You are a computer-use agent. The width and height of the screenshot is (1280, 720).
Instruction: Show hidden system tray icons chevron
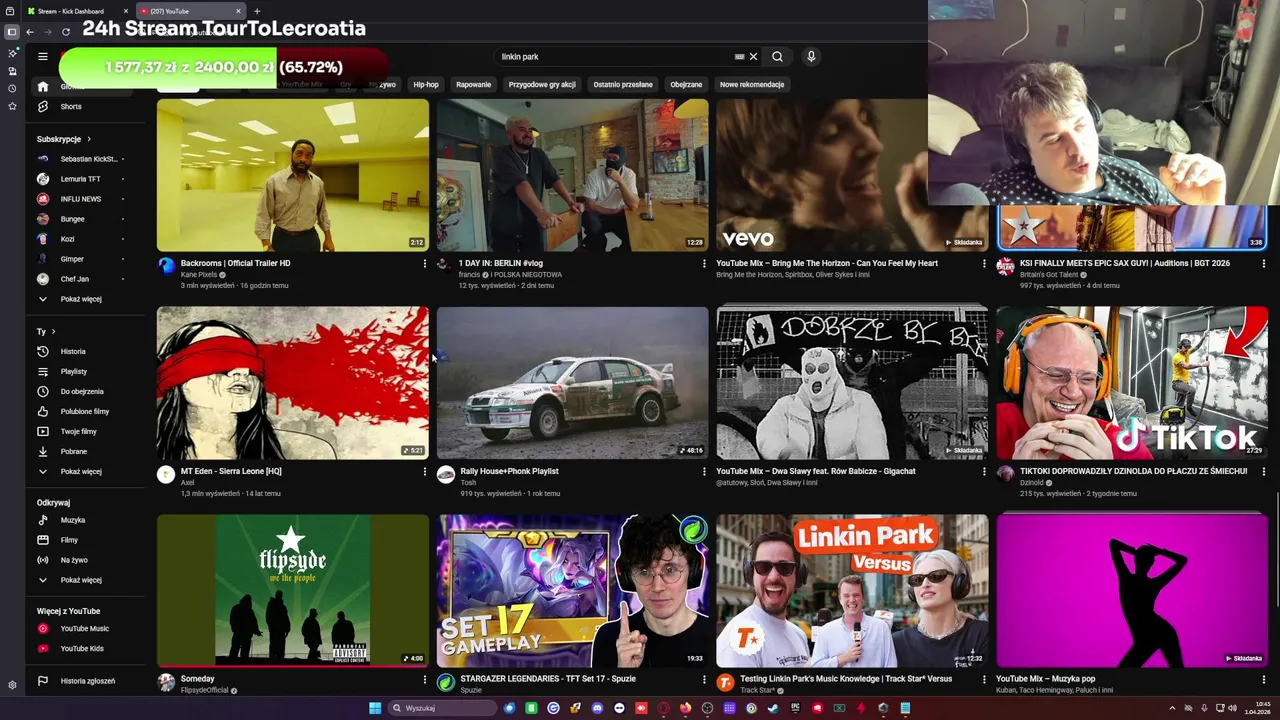1172,708
